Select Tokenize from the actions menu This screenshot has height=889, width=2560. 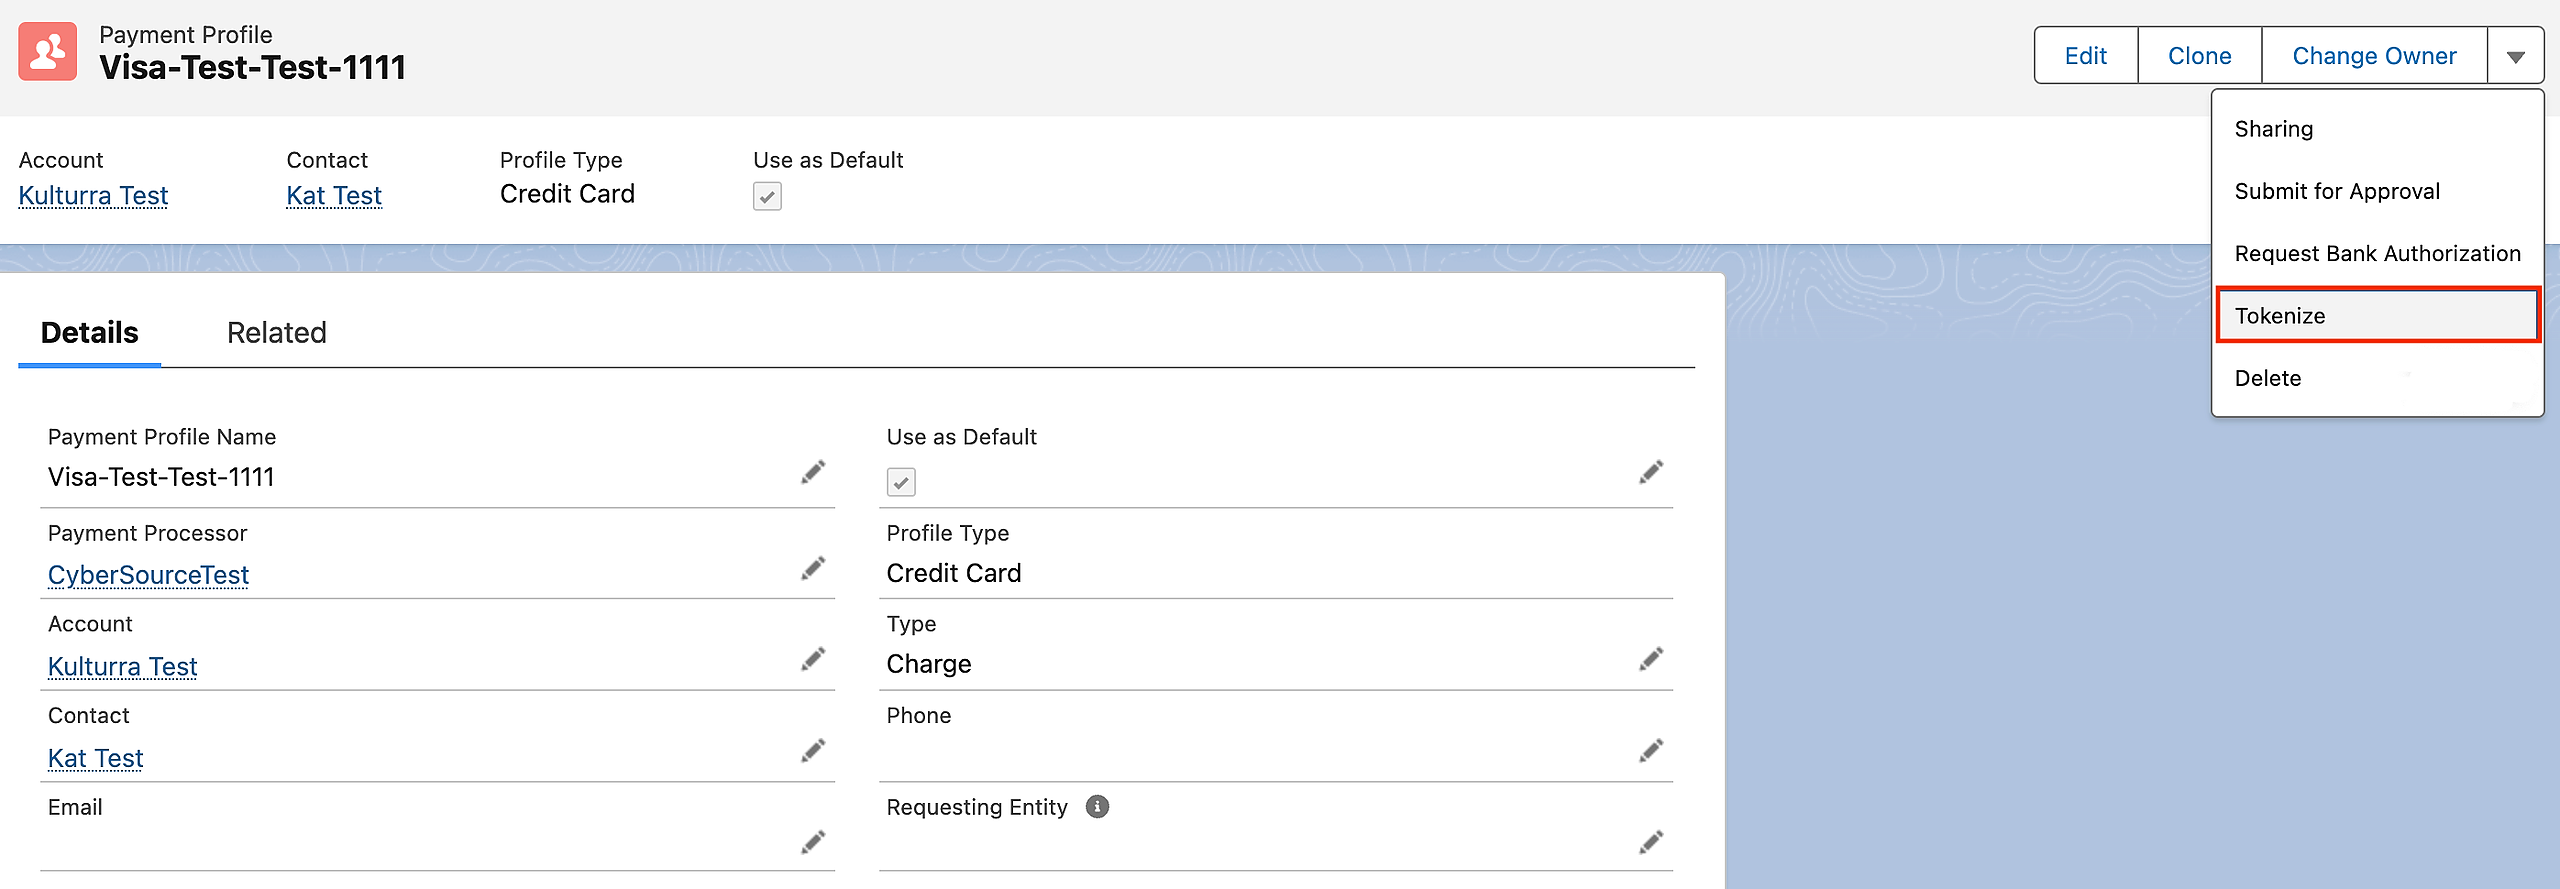pos(2377,316)
